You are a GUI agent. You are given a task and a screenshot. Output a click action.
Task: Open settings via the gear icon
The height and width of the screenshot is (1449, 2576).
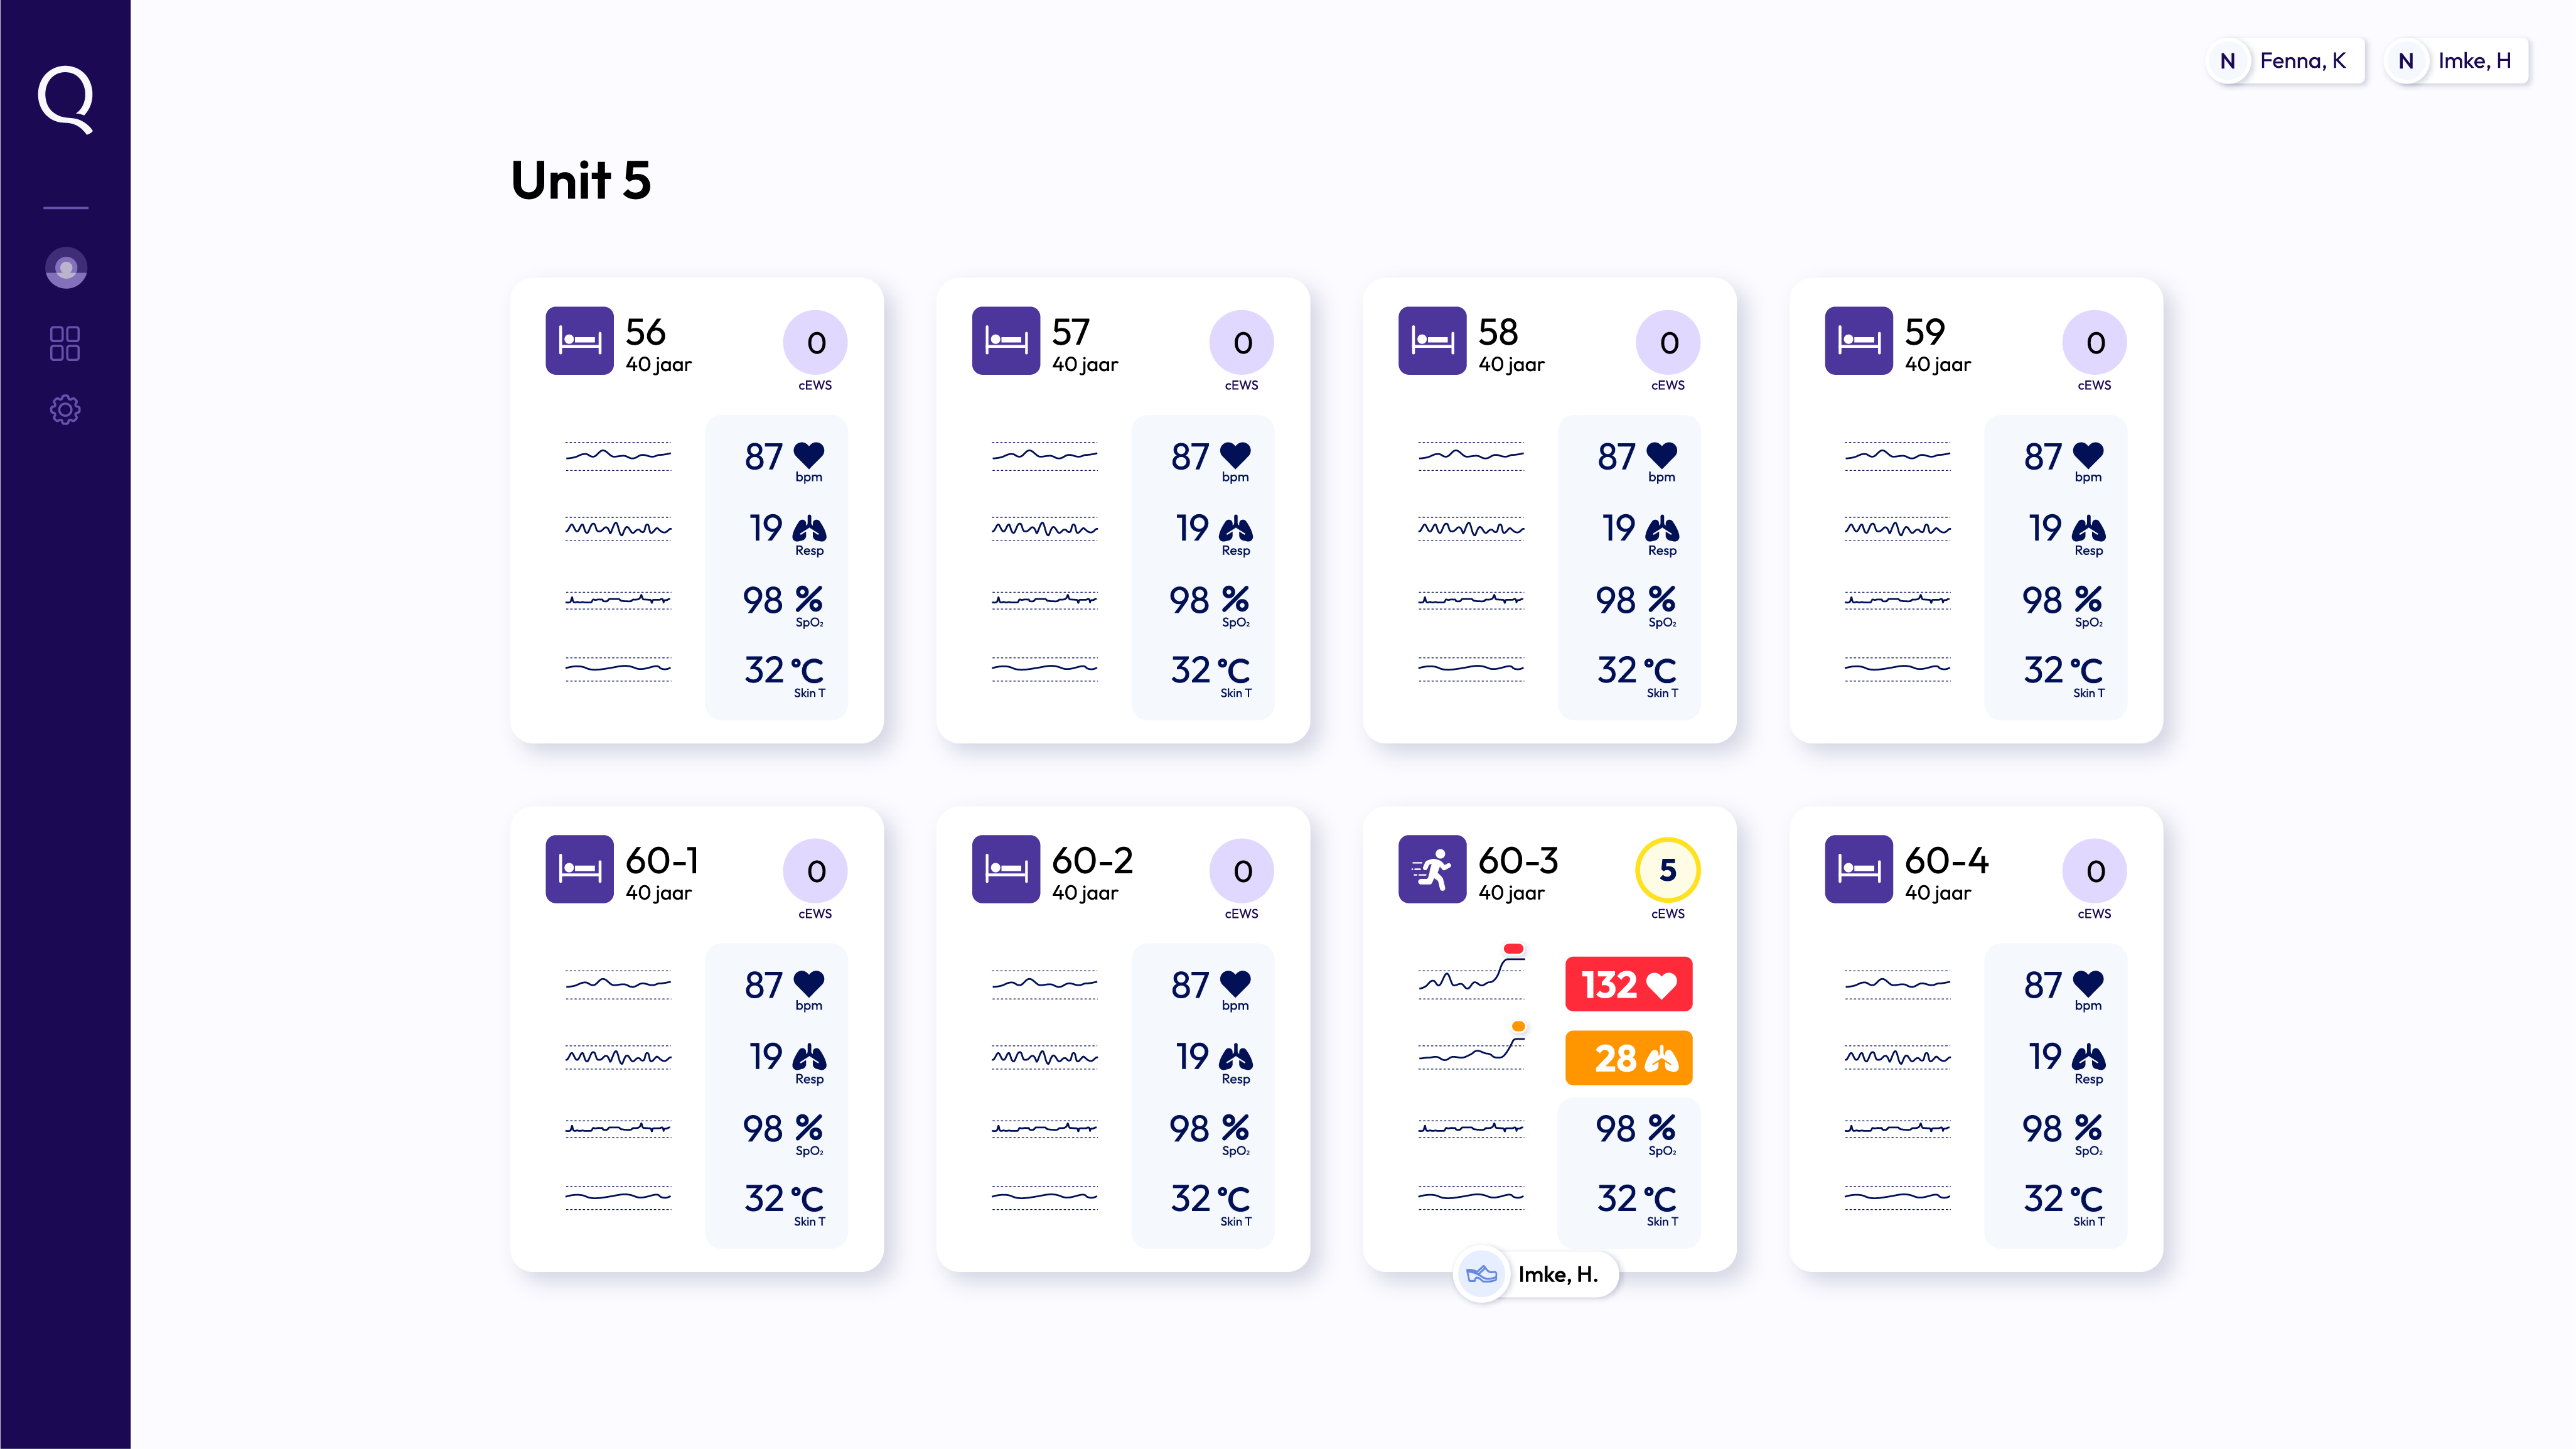pos(65,409)
